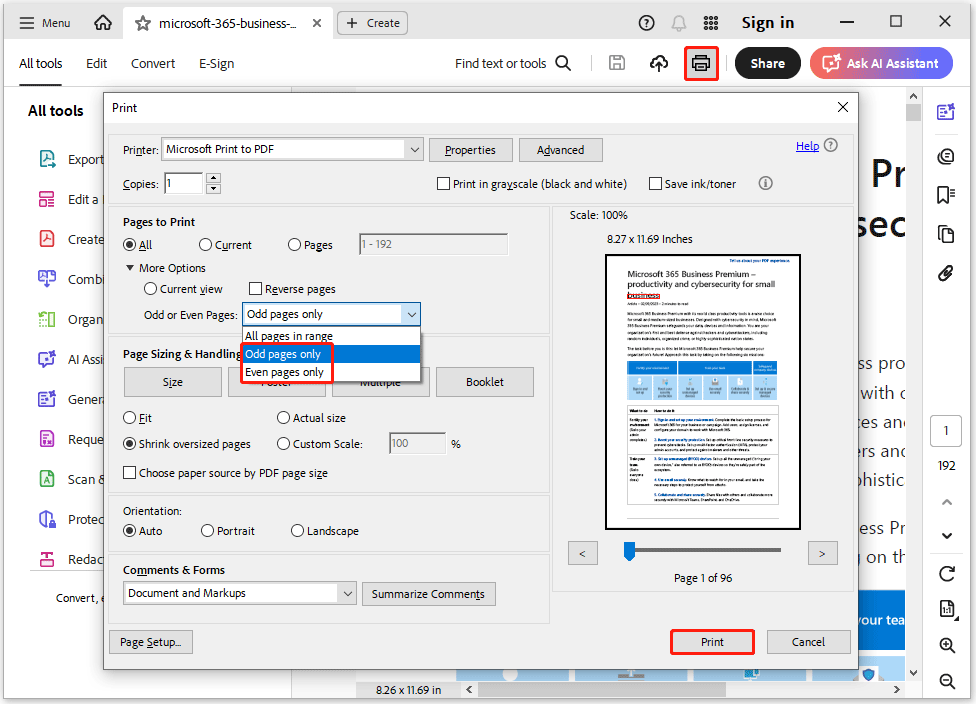Screen dimensions: 976x704
Task: Open the Printer dropdown list
Action: tap(414, 149)
